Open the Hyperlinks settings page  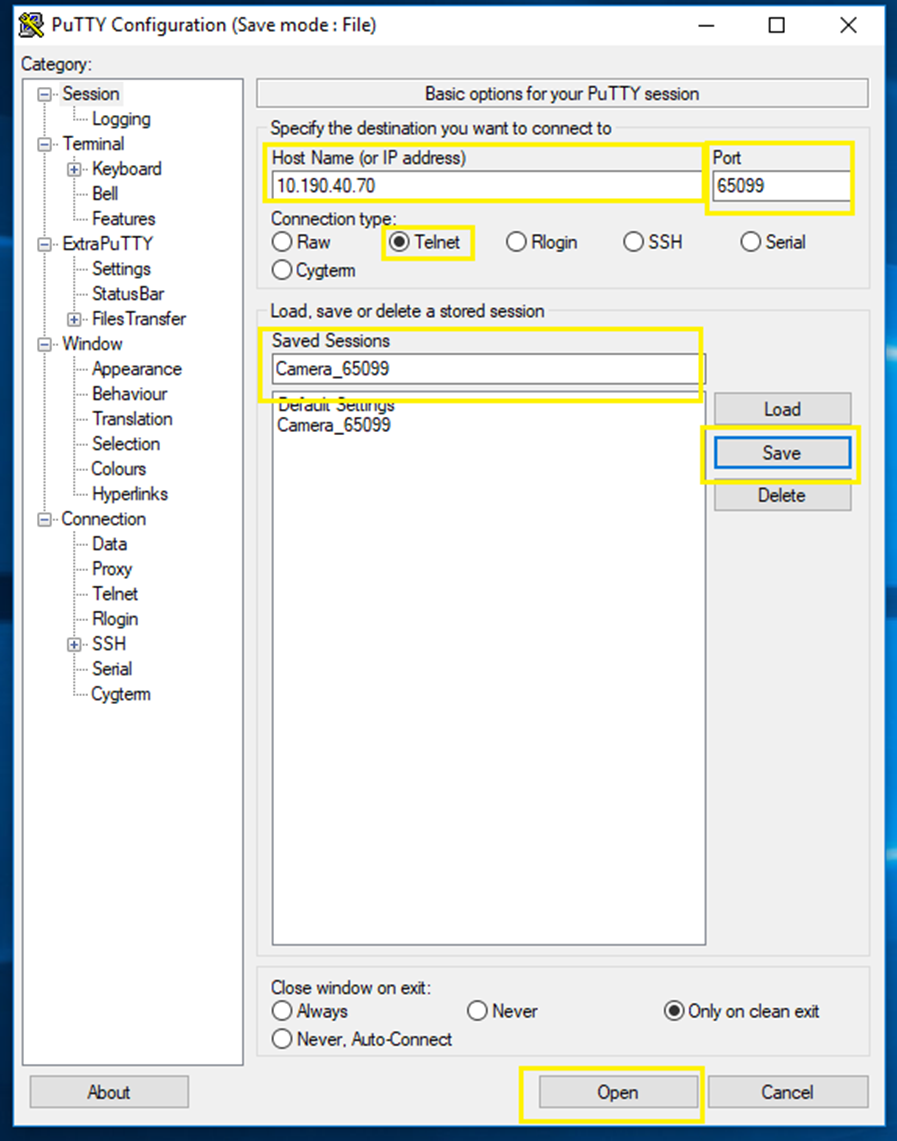click(x=129, y=494)
